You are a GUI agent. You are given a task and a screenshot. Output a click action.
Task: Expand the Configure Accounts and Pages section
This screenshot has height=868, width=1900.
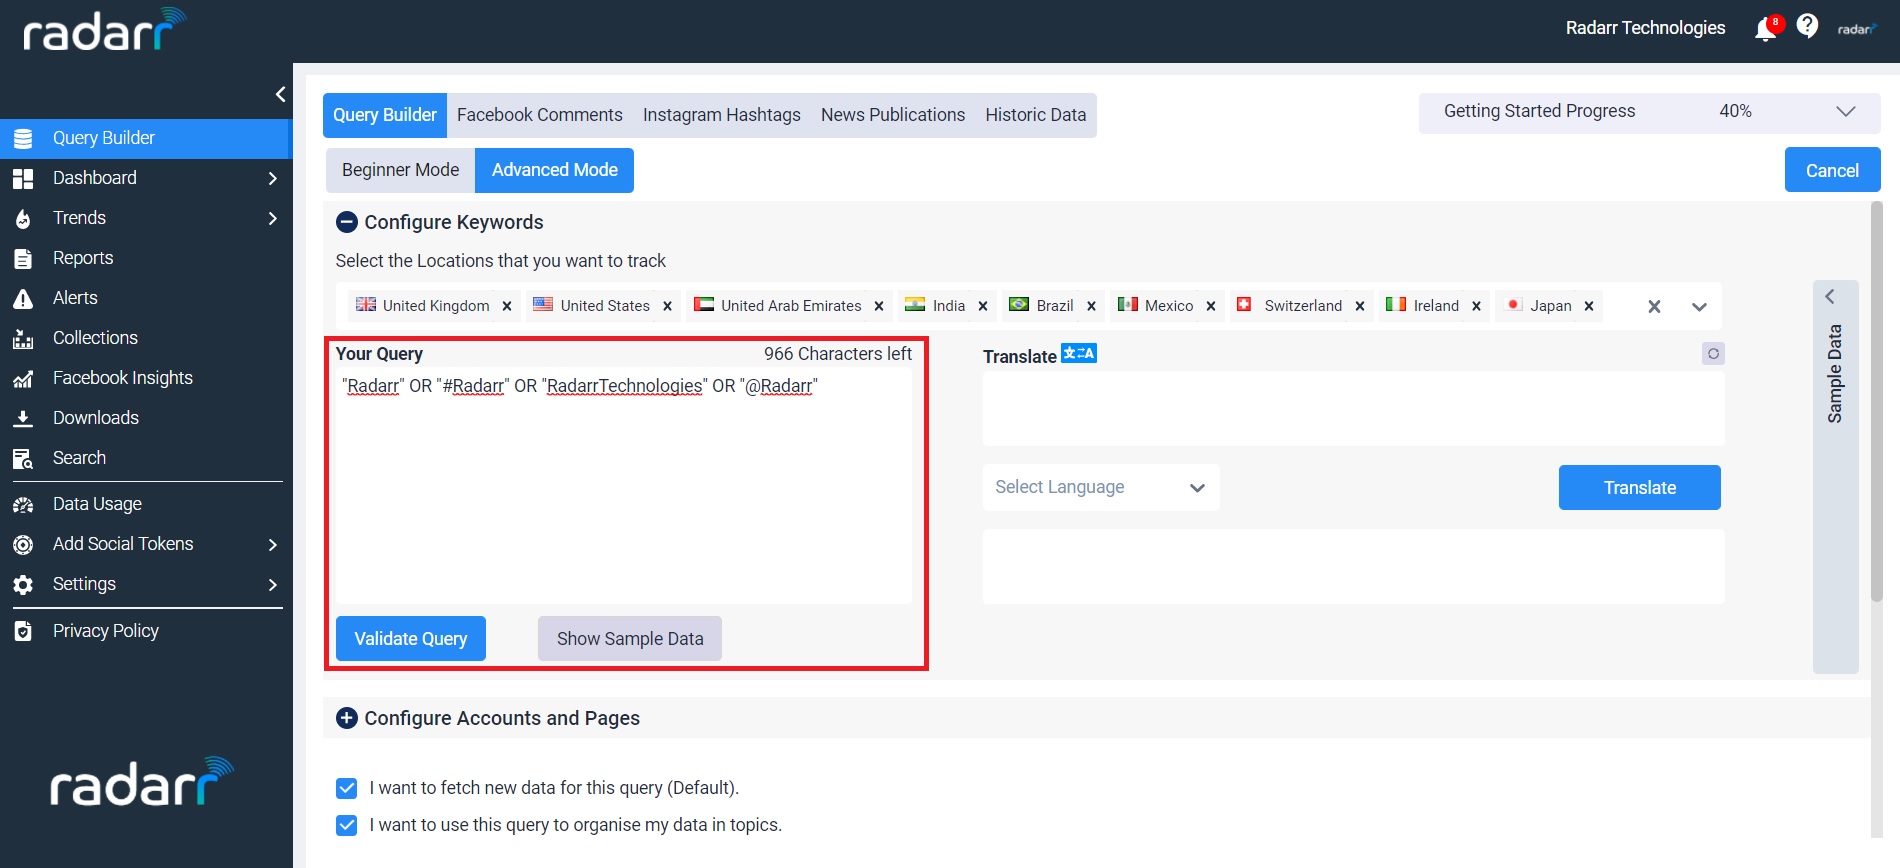point(347,718)
